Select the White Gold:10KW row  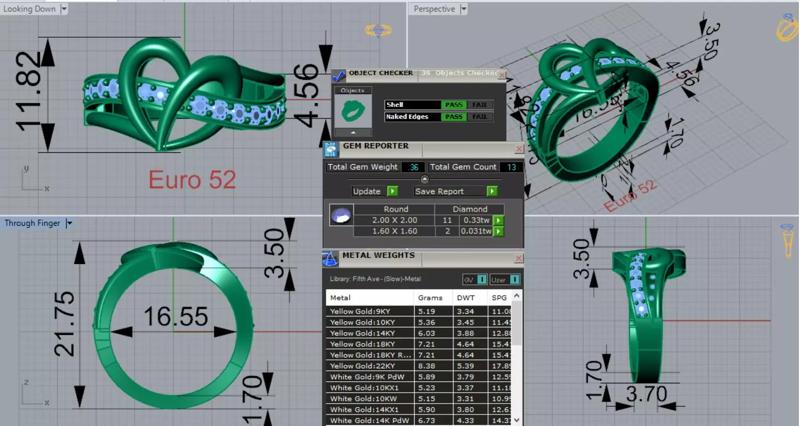coord(419,398)
